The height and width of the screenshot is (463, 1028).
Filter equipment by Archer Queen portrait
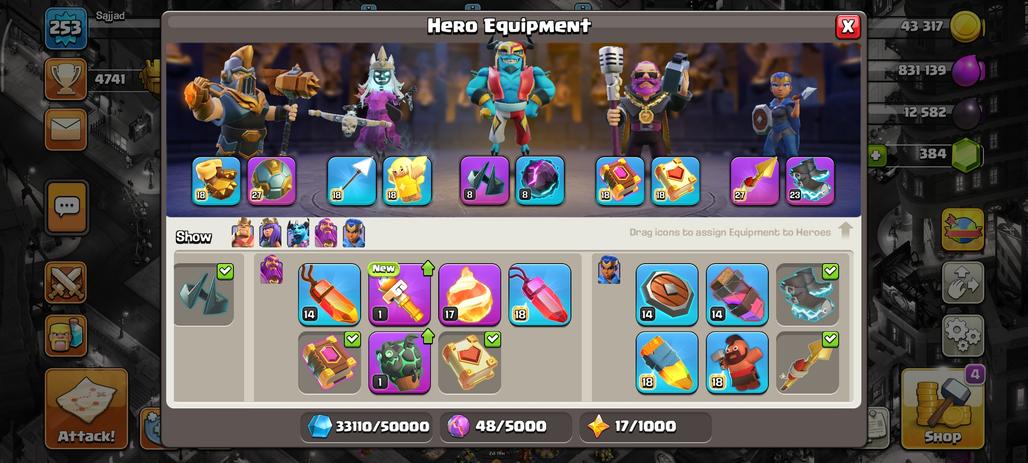pyautogui.click(x=270, y=233)
